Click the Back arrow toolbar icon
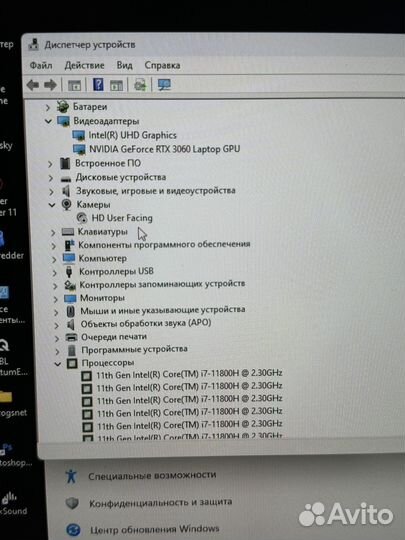 pyautogui.click(x=33, y=85)
